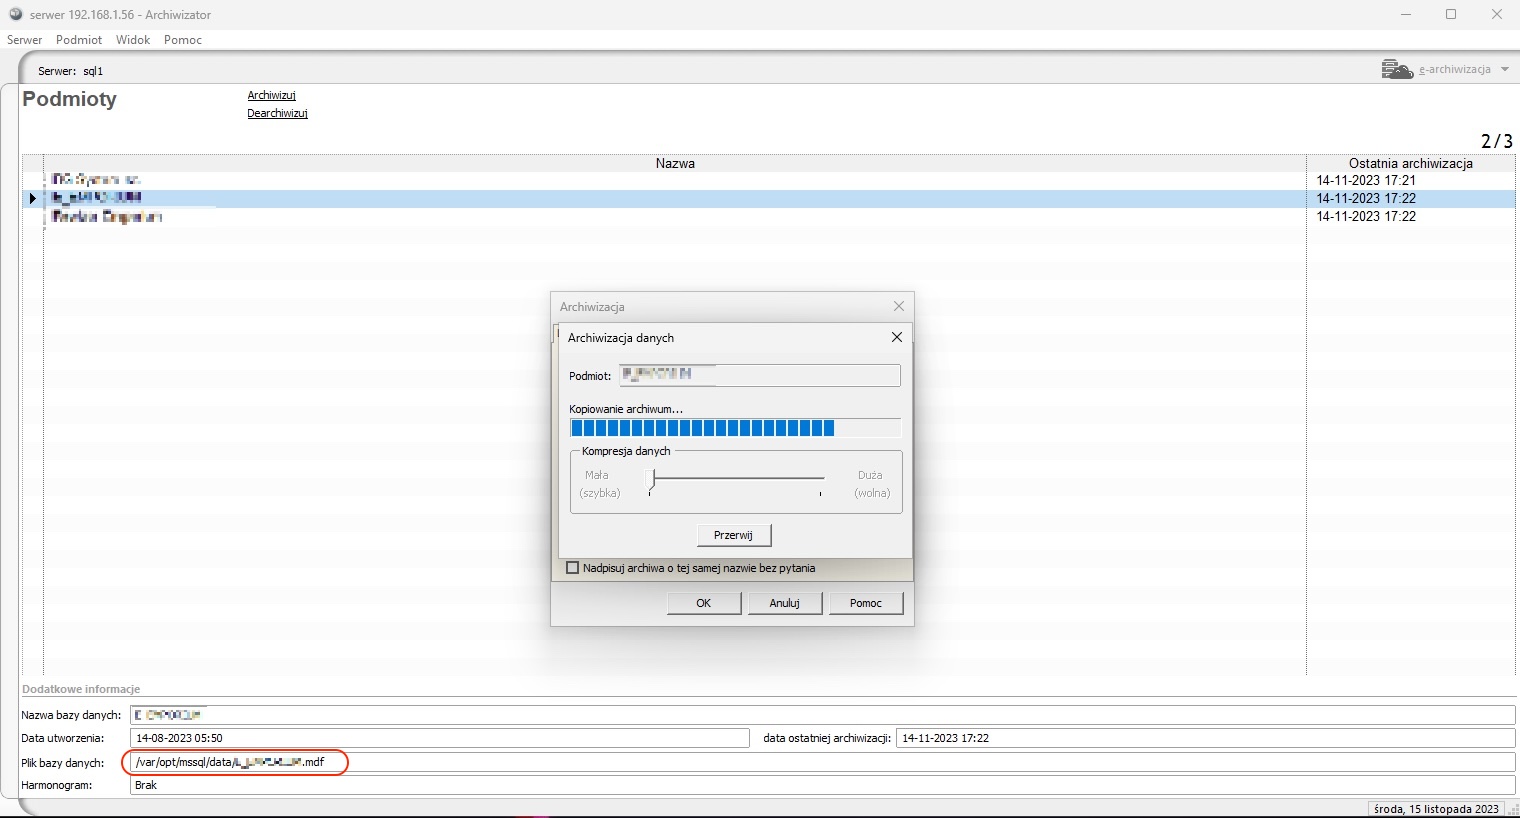The width and height of the screenshot is (1520, 818).
Task: Close the Archiwizacja danych dialog
Action: 896,338
